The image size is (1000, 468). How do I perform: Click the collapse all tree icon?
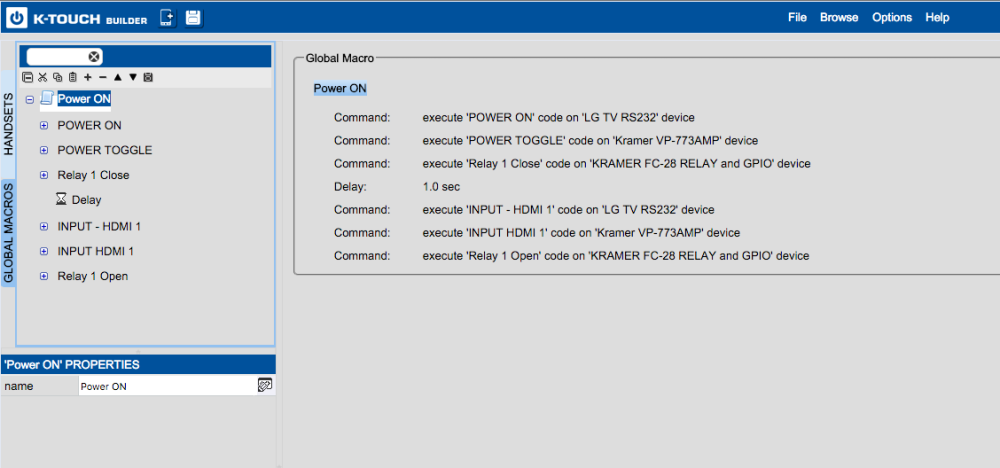[x=27, y=77]
